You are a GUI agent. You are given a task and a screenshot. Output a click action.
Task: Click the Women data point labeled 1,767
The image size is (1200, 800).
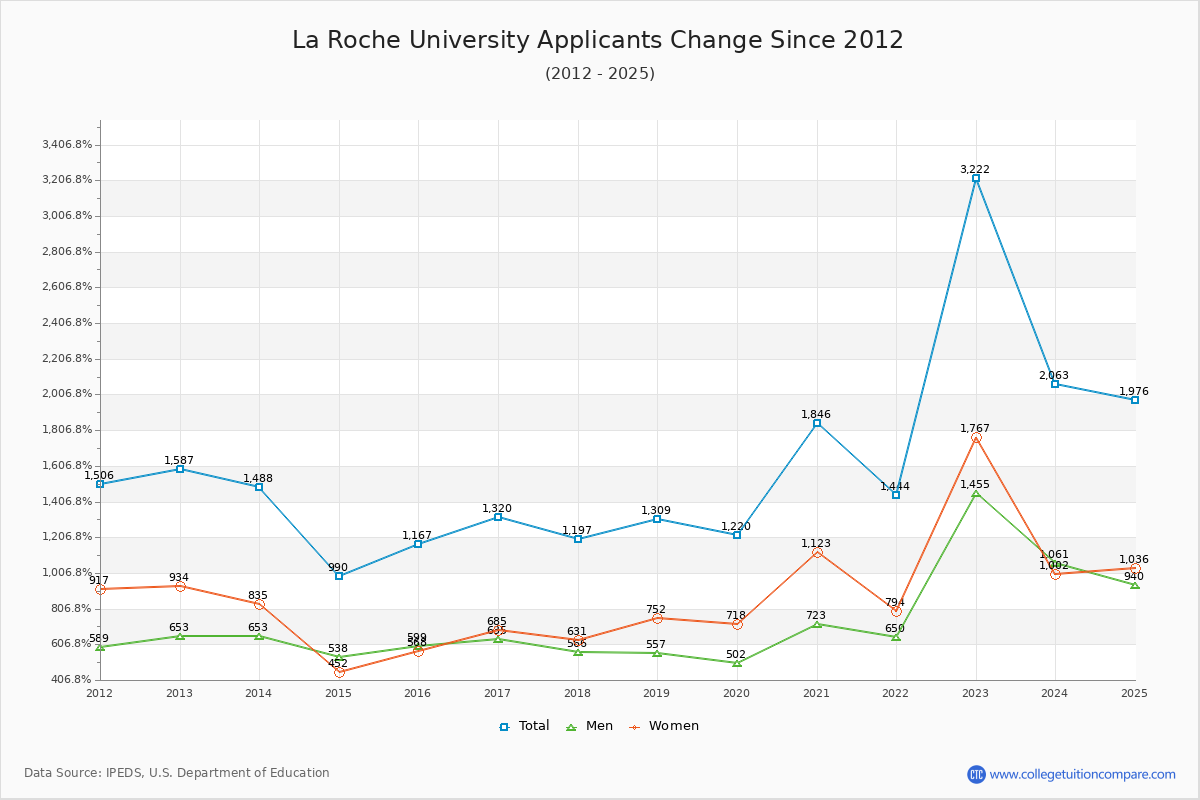[x=976, y=438]
